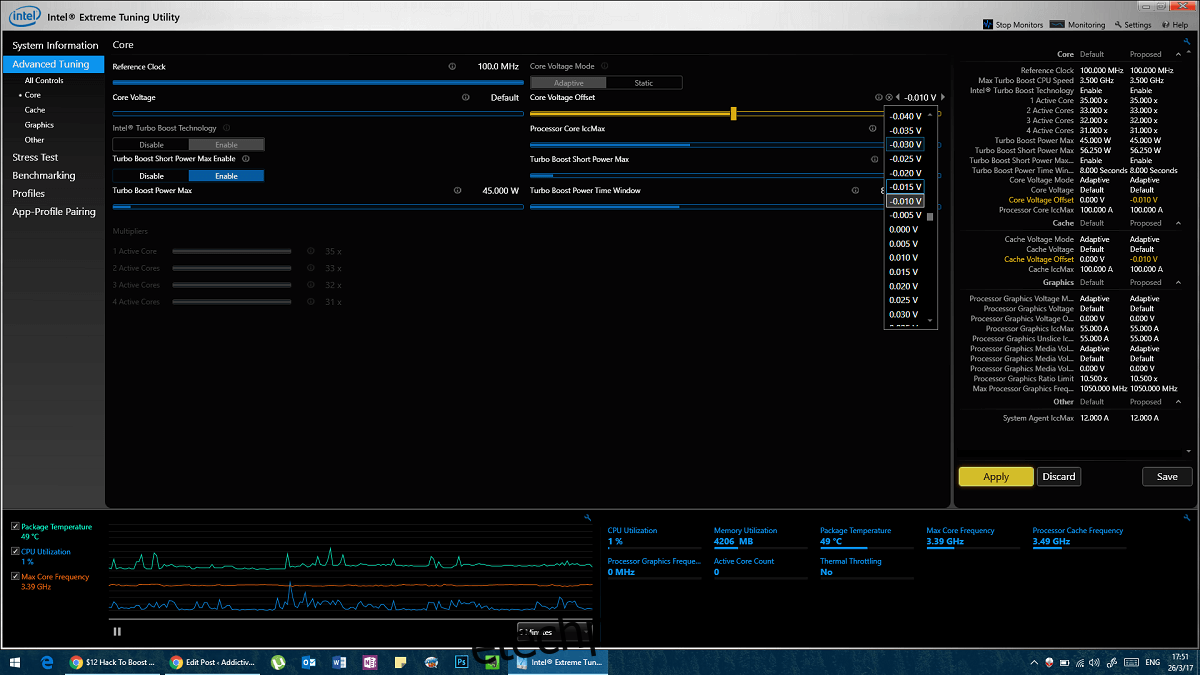
Task: Toggle the Package Temperature graph checkbox
Action: click(x=15, y=526)
